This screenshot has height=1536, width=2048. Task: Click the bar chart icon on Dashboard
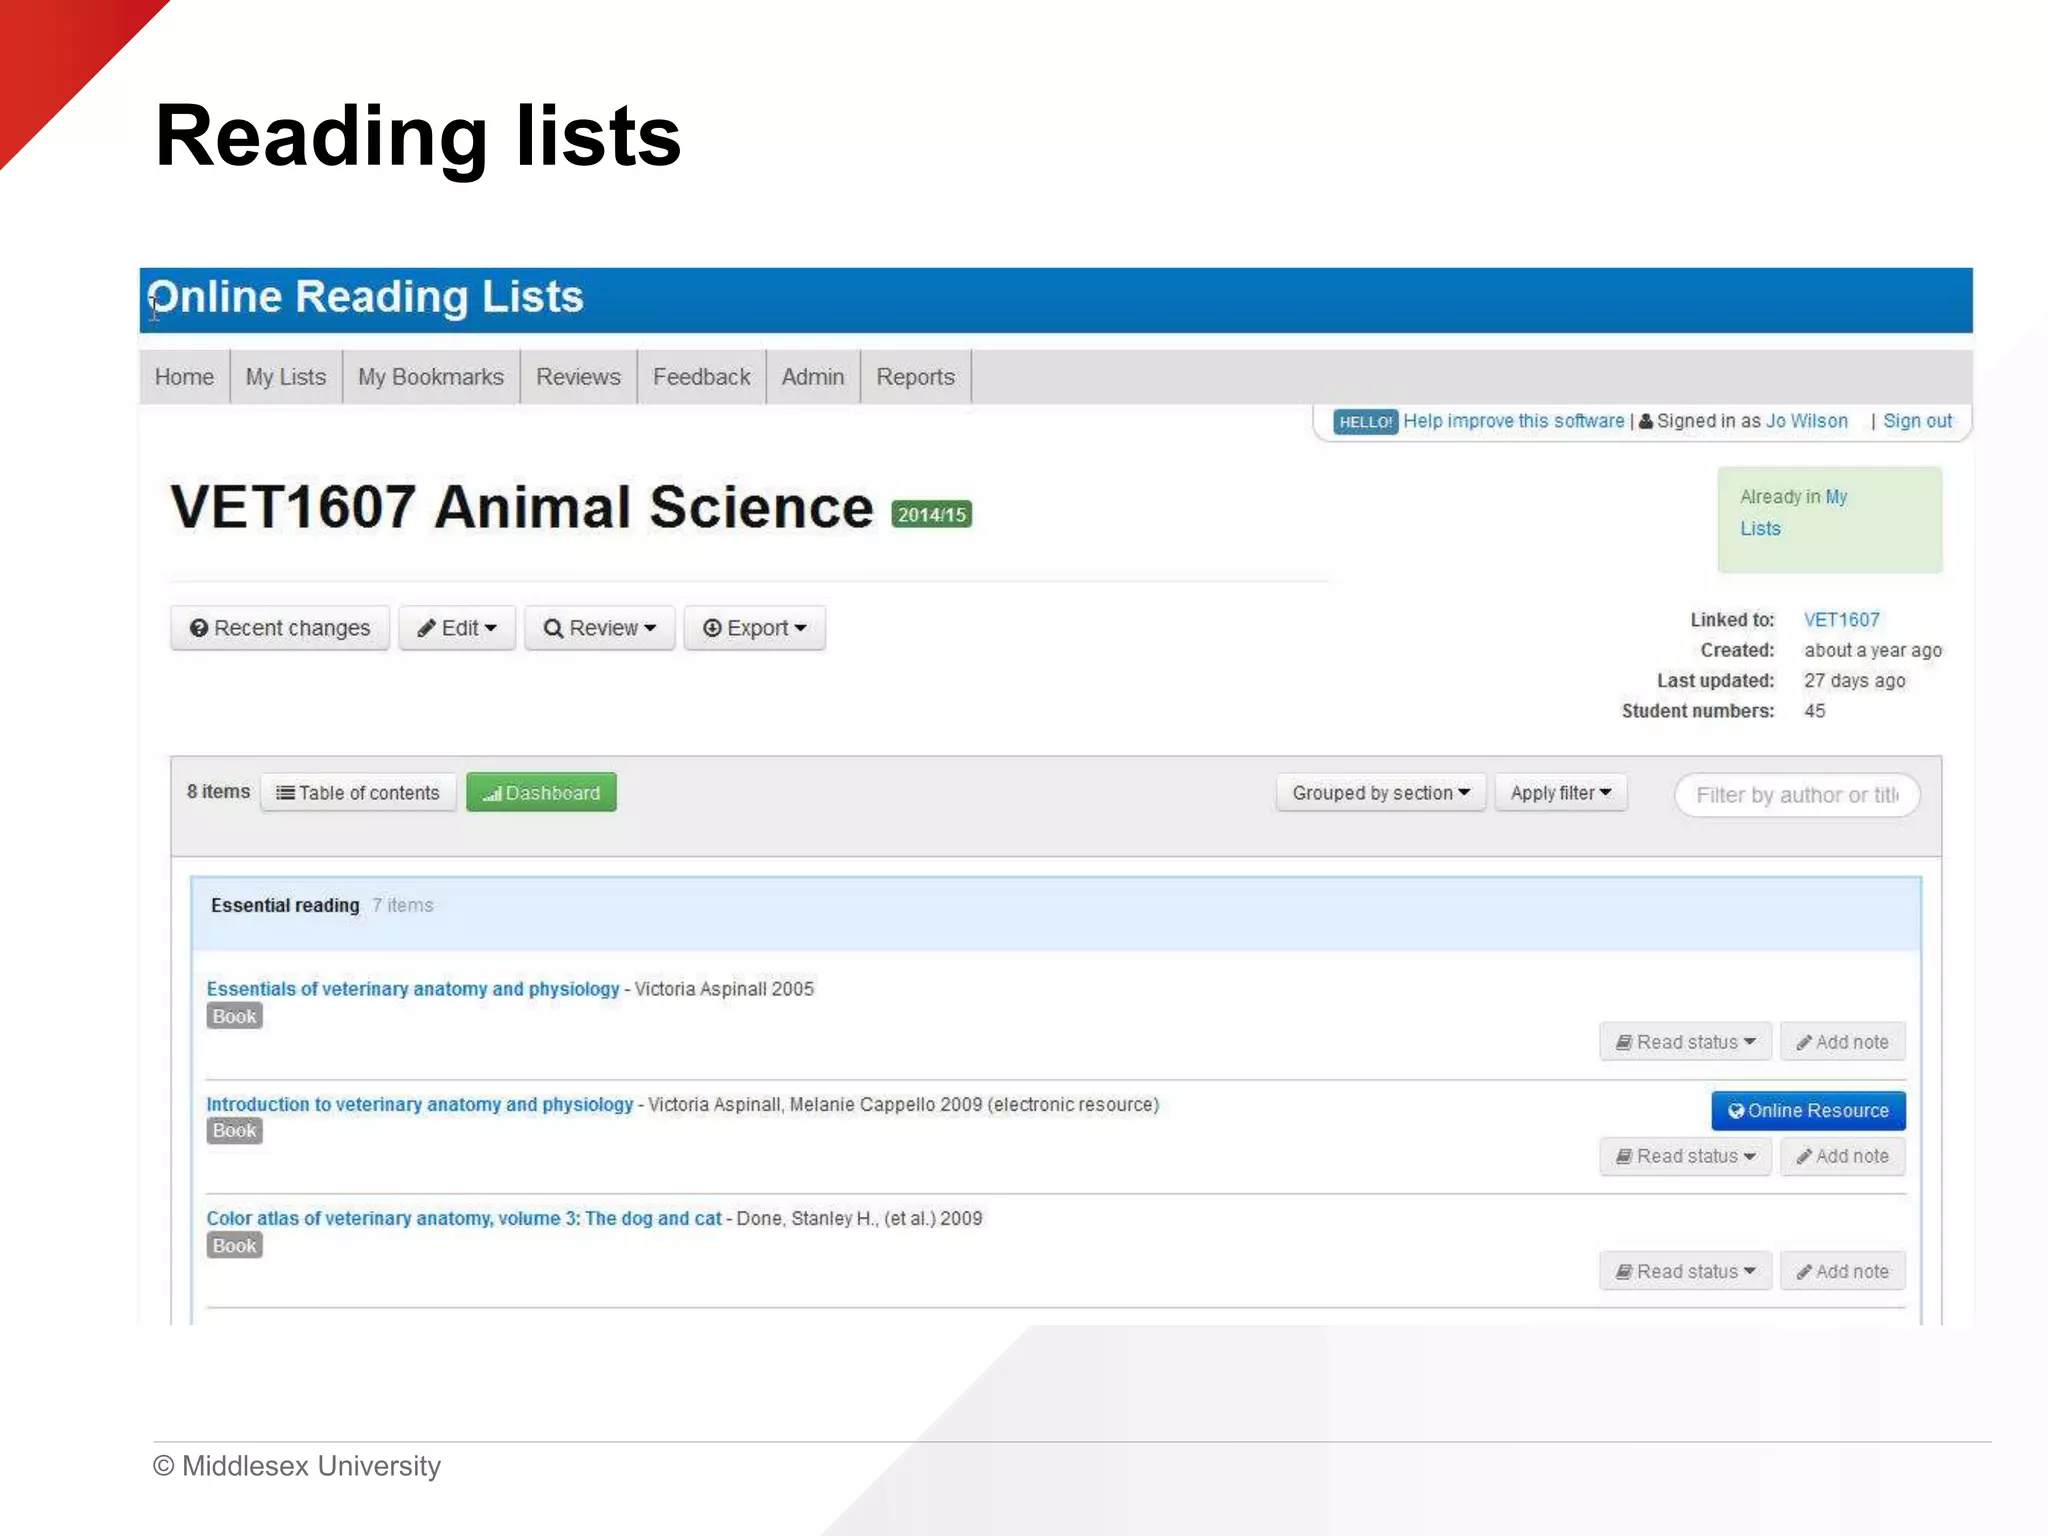click(x=492, y=793)
